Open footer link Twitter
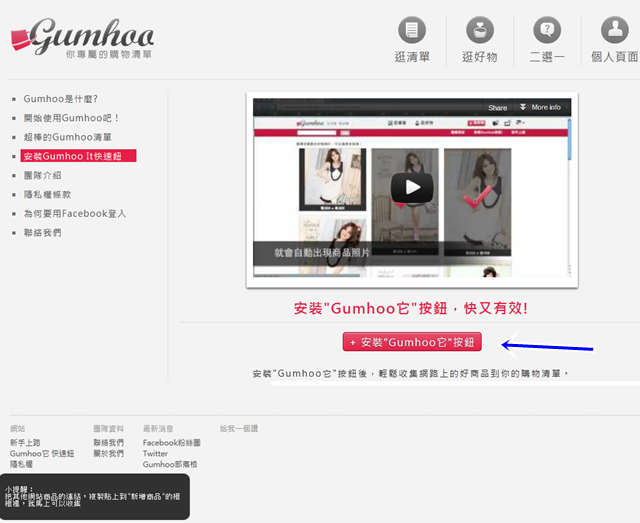Image resolution: width=640 pixels, height=523 pixels. point(156,454)
